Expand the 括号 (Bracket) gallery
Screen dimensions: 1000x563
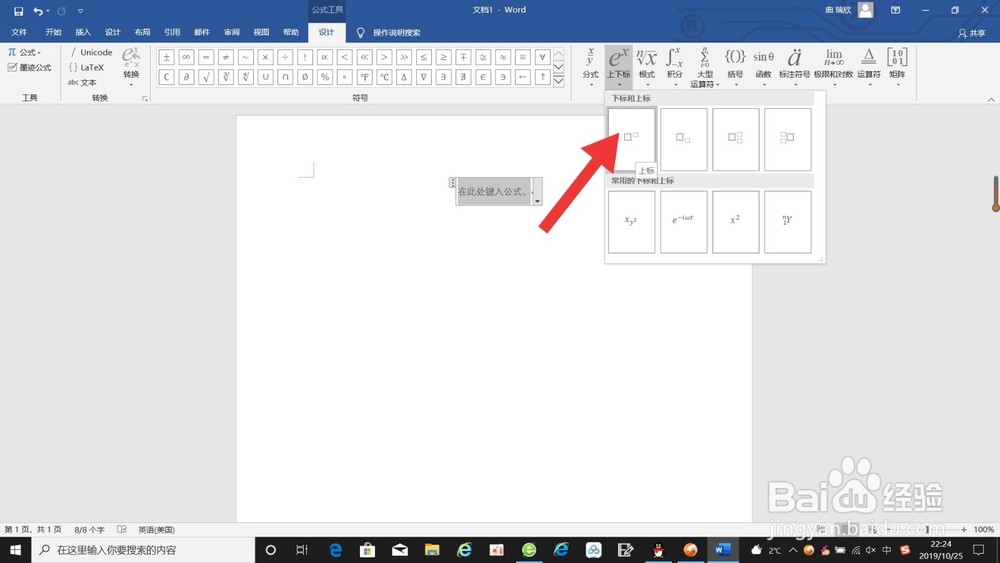[735, 67]
